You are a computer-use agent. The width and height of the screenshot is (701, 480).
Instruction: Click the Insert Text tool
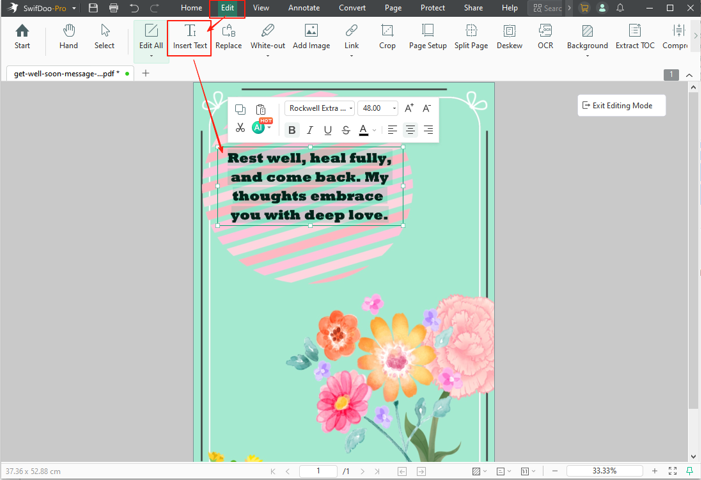[190, 37]
